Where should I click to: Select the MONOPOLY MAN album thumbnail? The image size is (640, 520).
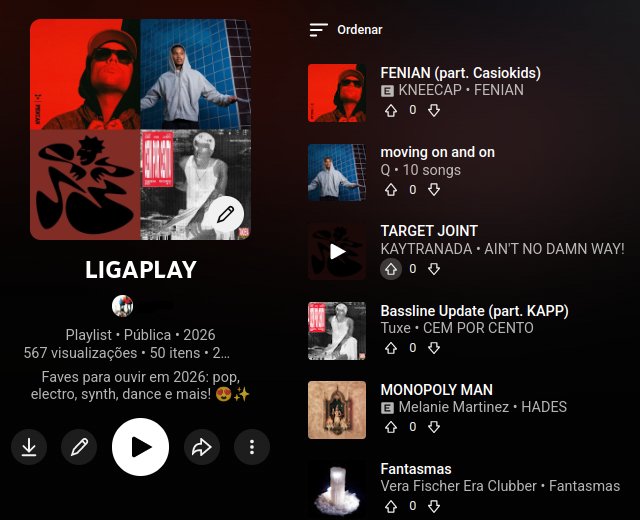(x=337, y=410)
